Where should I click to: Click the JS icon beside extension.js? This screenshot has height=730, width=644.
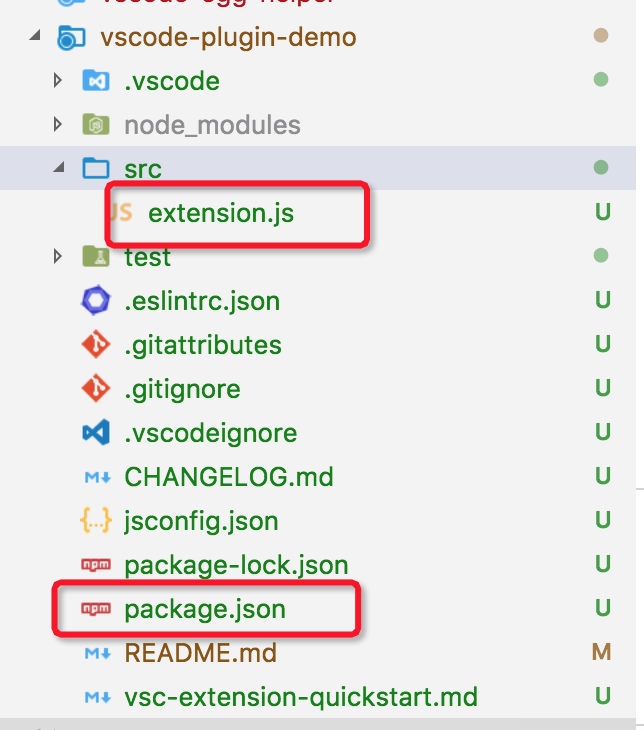pyautogui.click(x=119, y=212)
